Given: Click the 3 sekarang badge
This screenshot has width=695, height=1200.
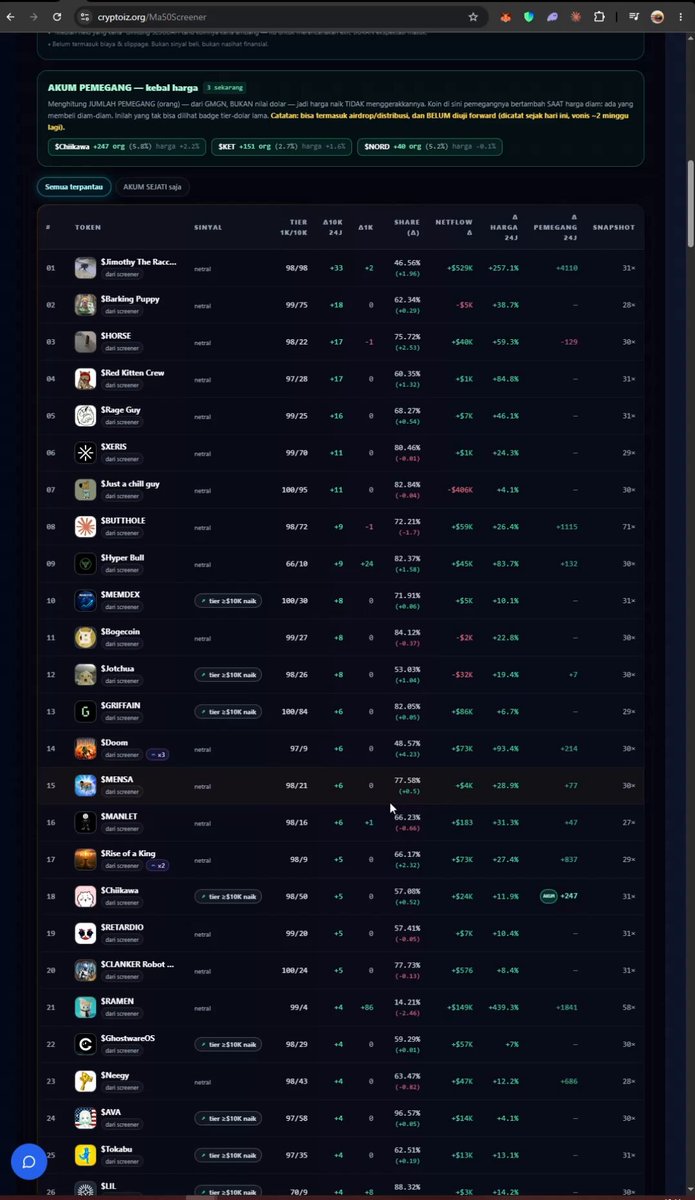Looking at the screenshot, I should coord(225,88).
